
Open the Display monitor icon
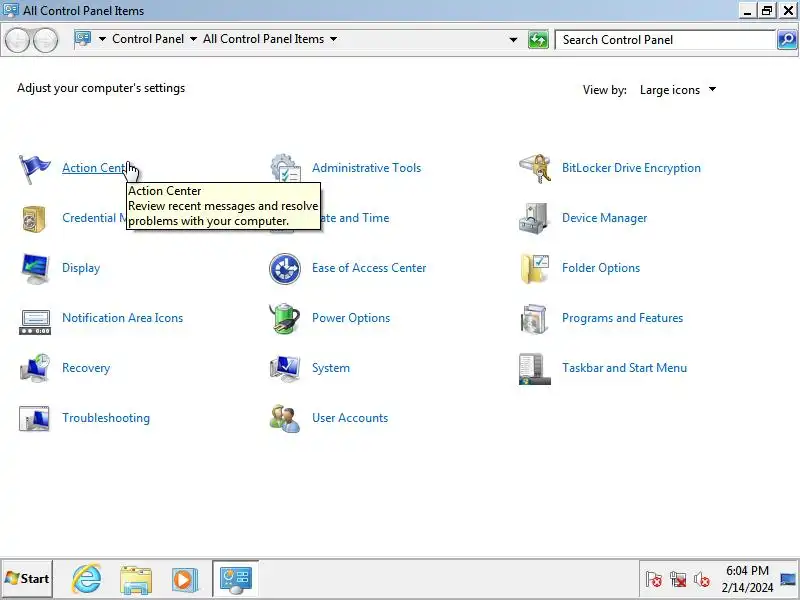35,268
